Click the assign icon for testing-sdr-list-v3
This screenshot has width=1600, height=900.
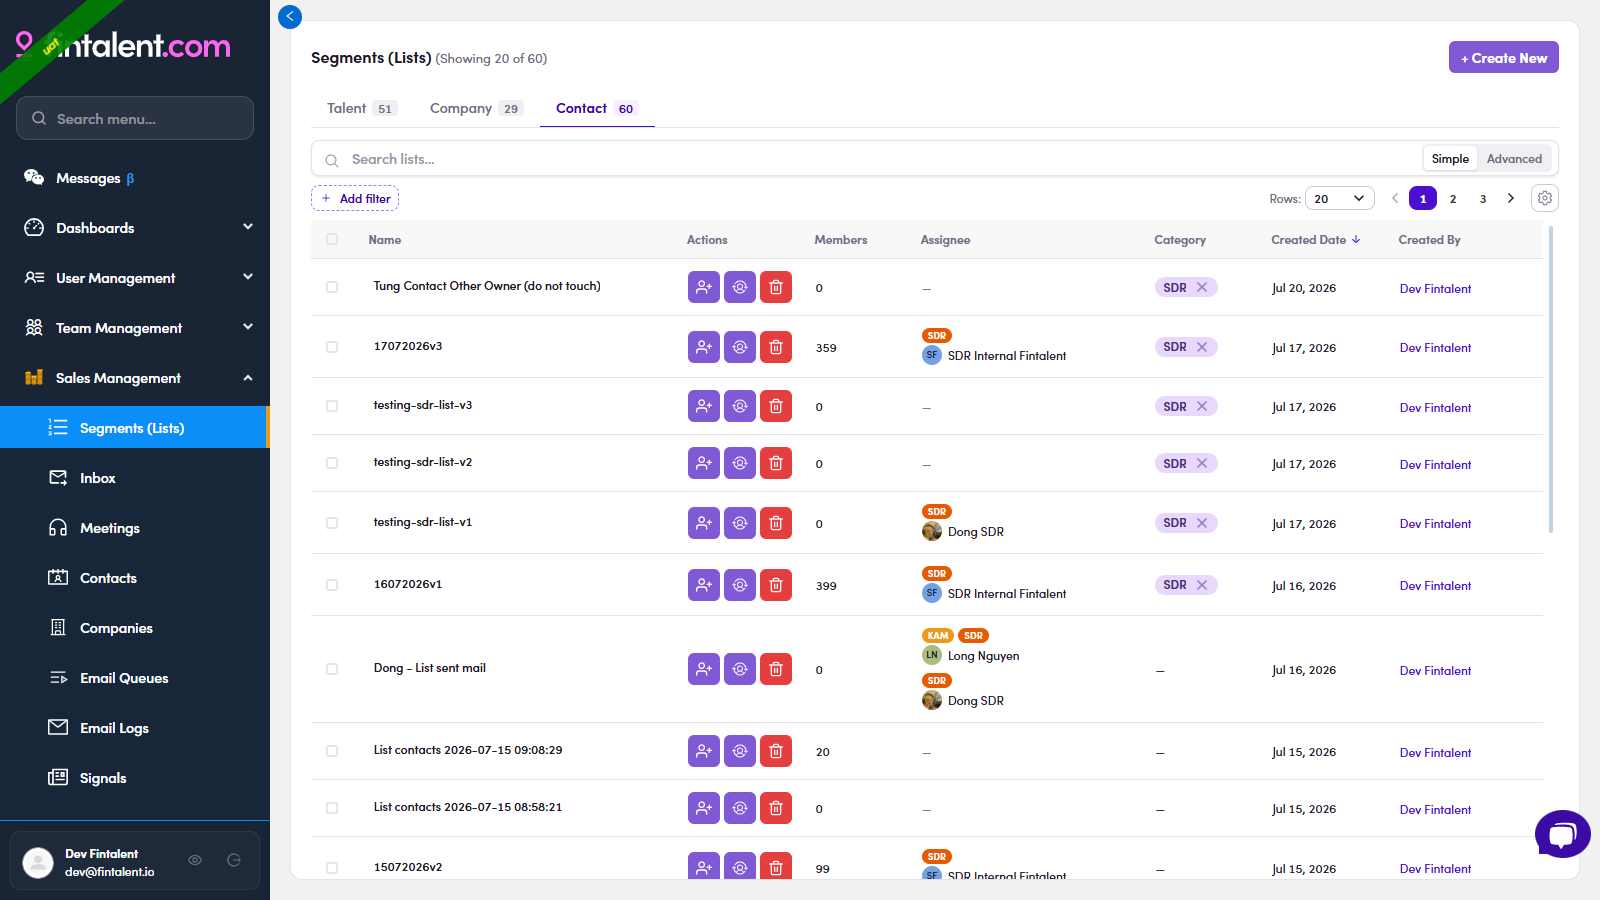pos(740,406)
